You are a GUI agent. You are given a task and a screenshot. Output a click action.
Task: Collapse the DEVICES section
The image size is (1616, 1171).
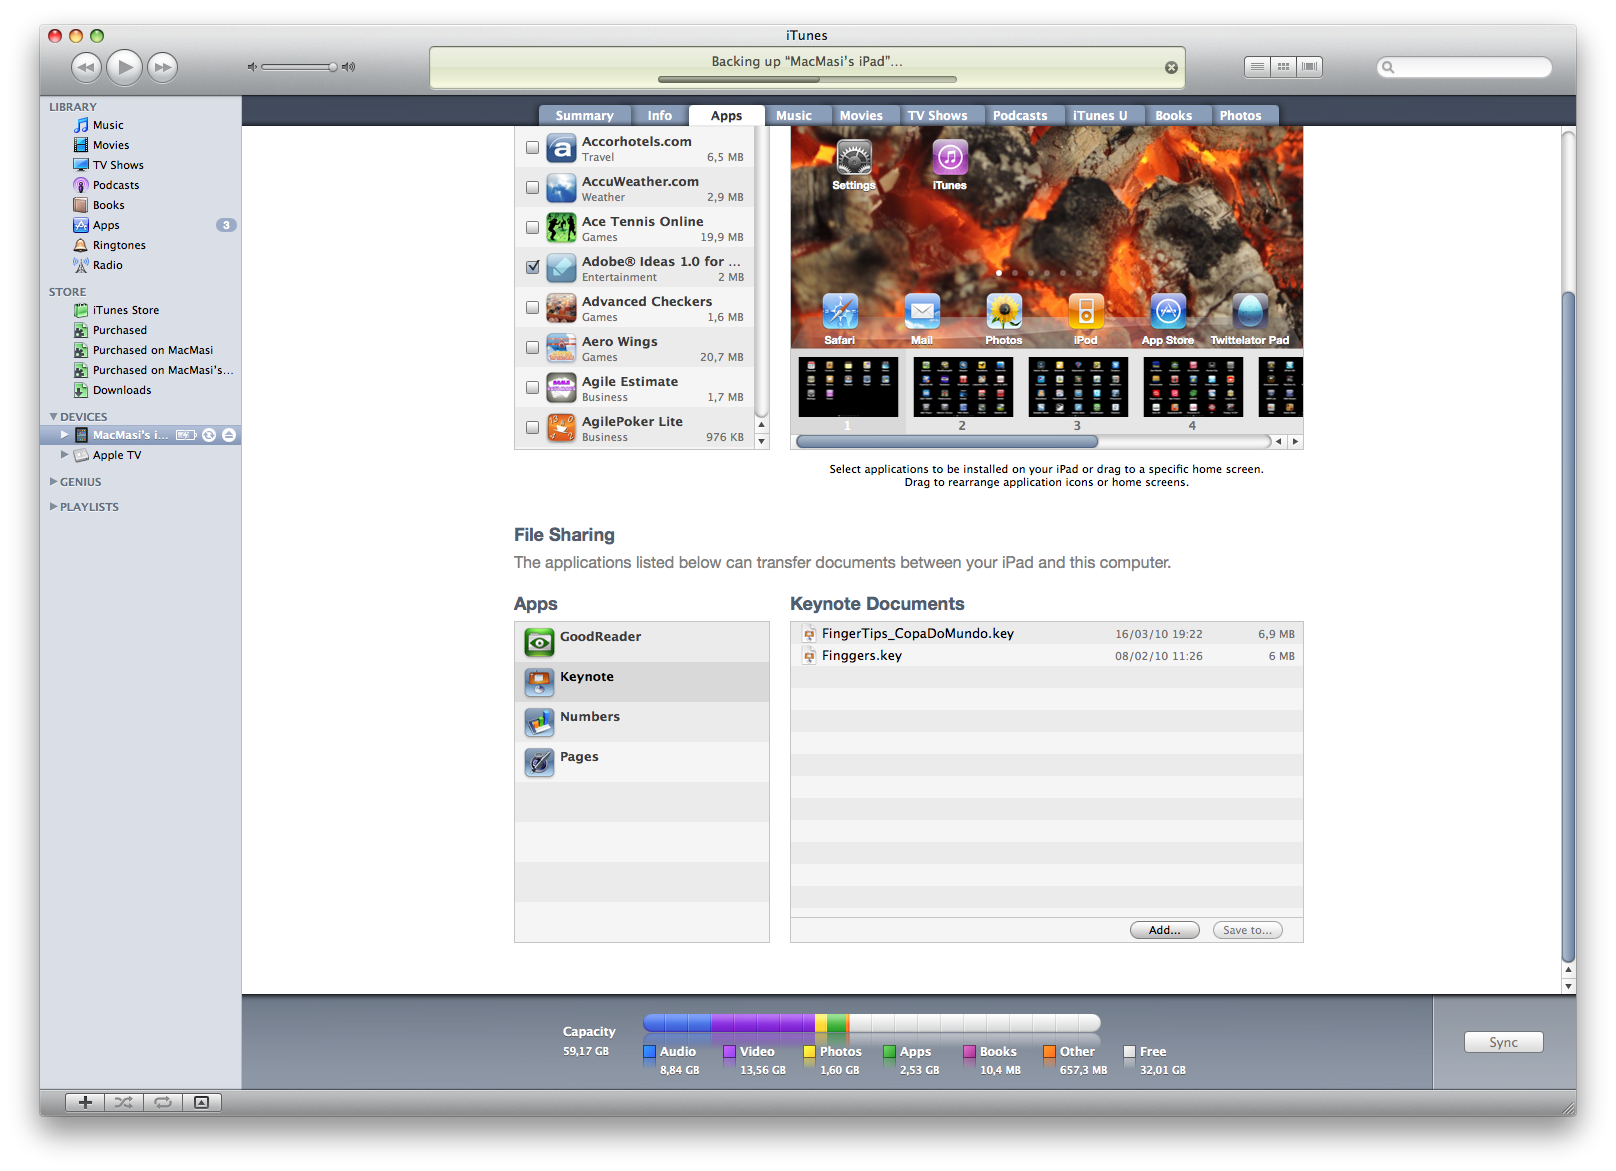(53, 417)
